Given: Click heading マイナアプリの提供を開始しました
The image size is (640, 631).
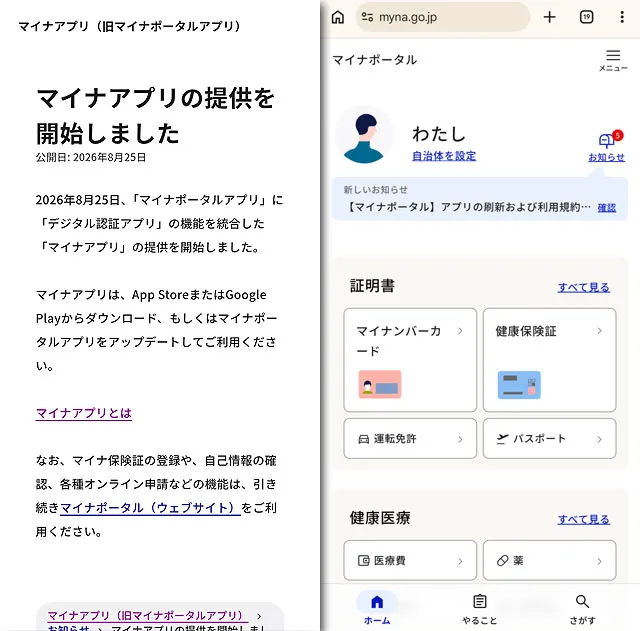Looking at the screenshot, I should pyautogui.click(x=156, y=116).
